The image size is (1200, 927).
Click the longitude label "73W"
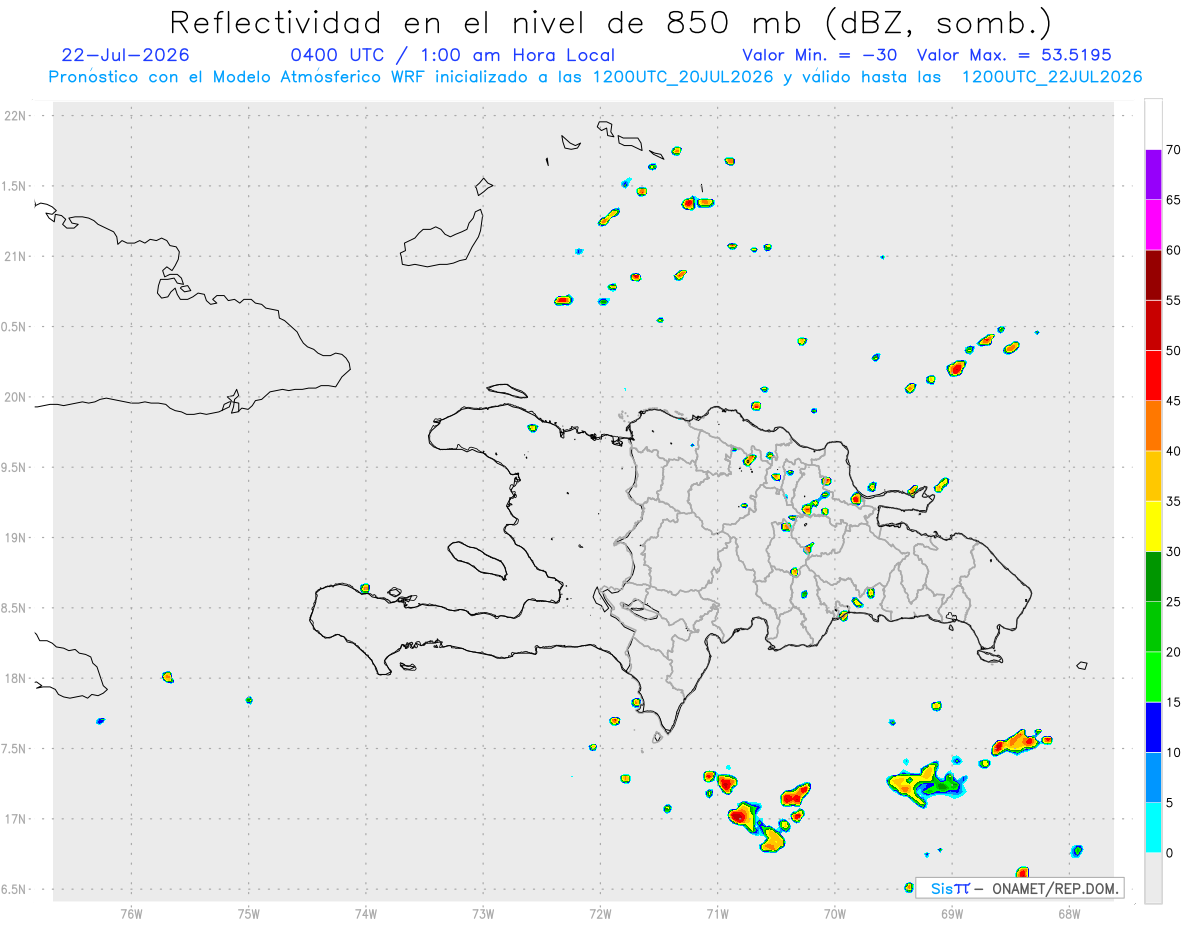pos(483,912)
